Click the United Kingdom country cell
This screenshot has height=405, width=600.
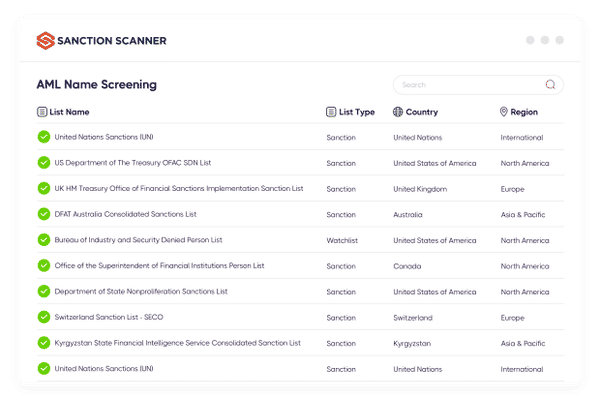[420, 189]
